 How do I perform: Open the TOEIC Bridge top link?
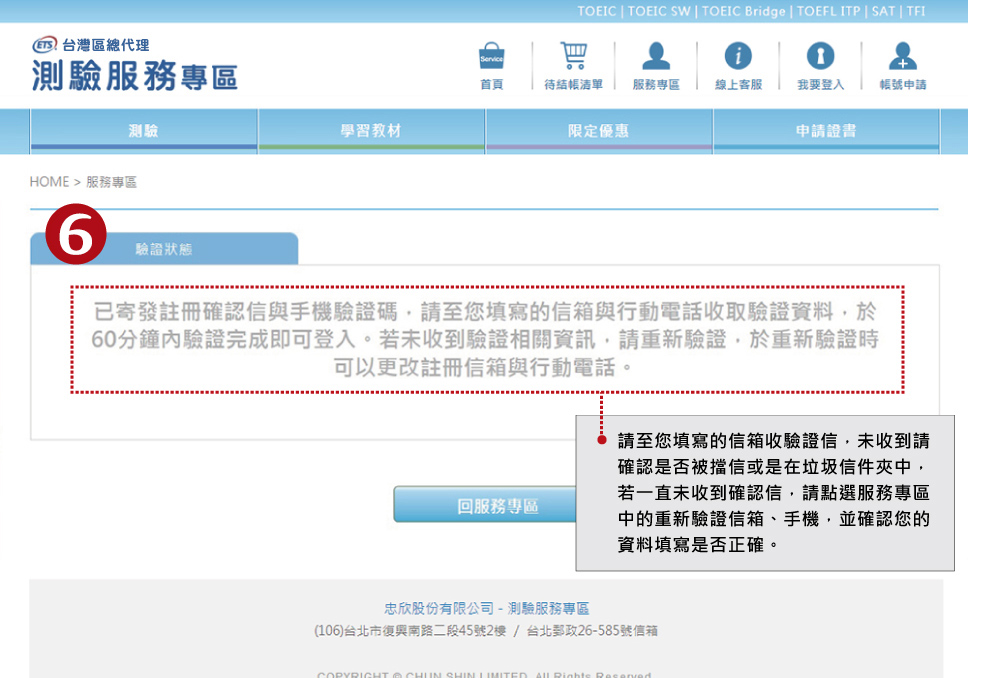745,11
